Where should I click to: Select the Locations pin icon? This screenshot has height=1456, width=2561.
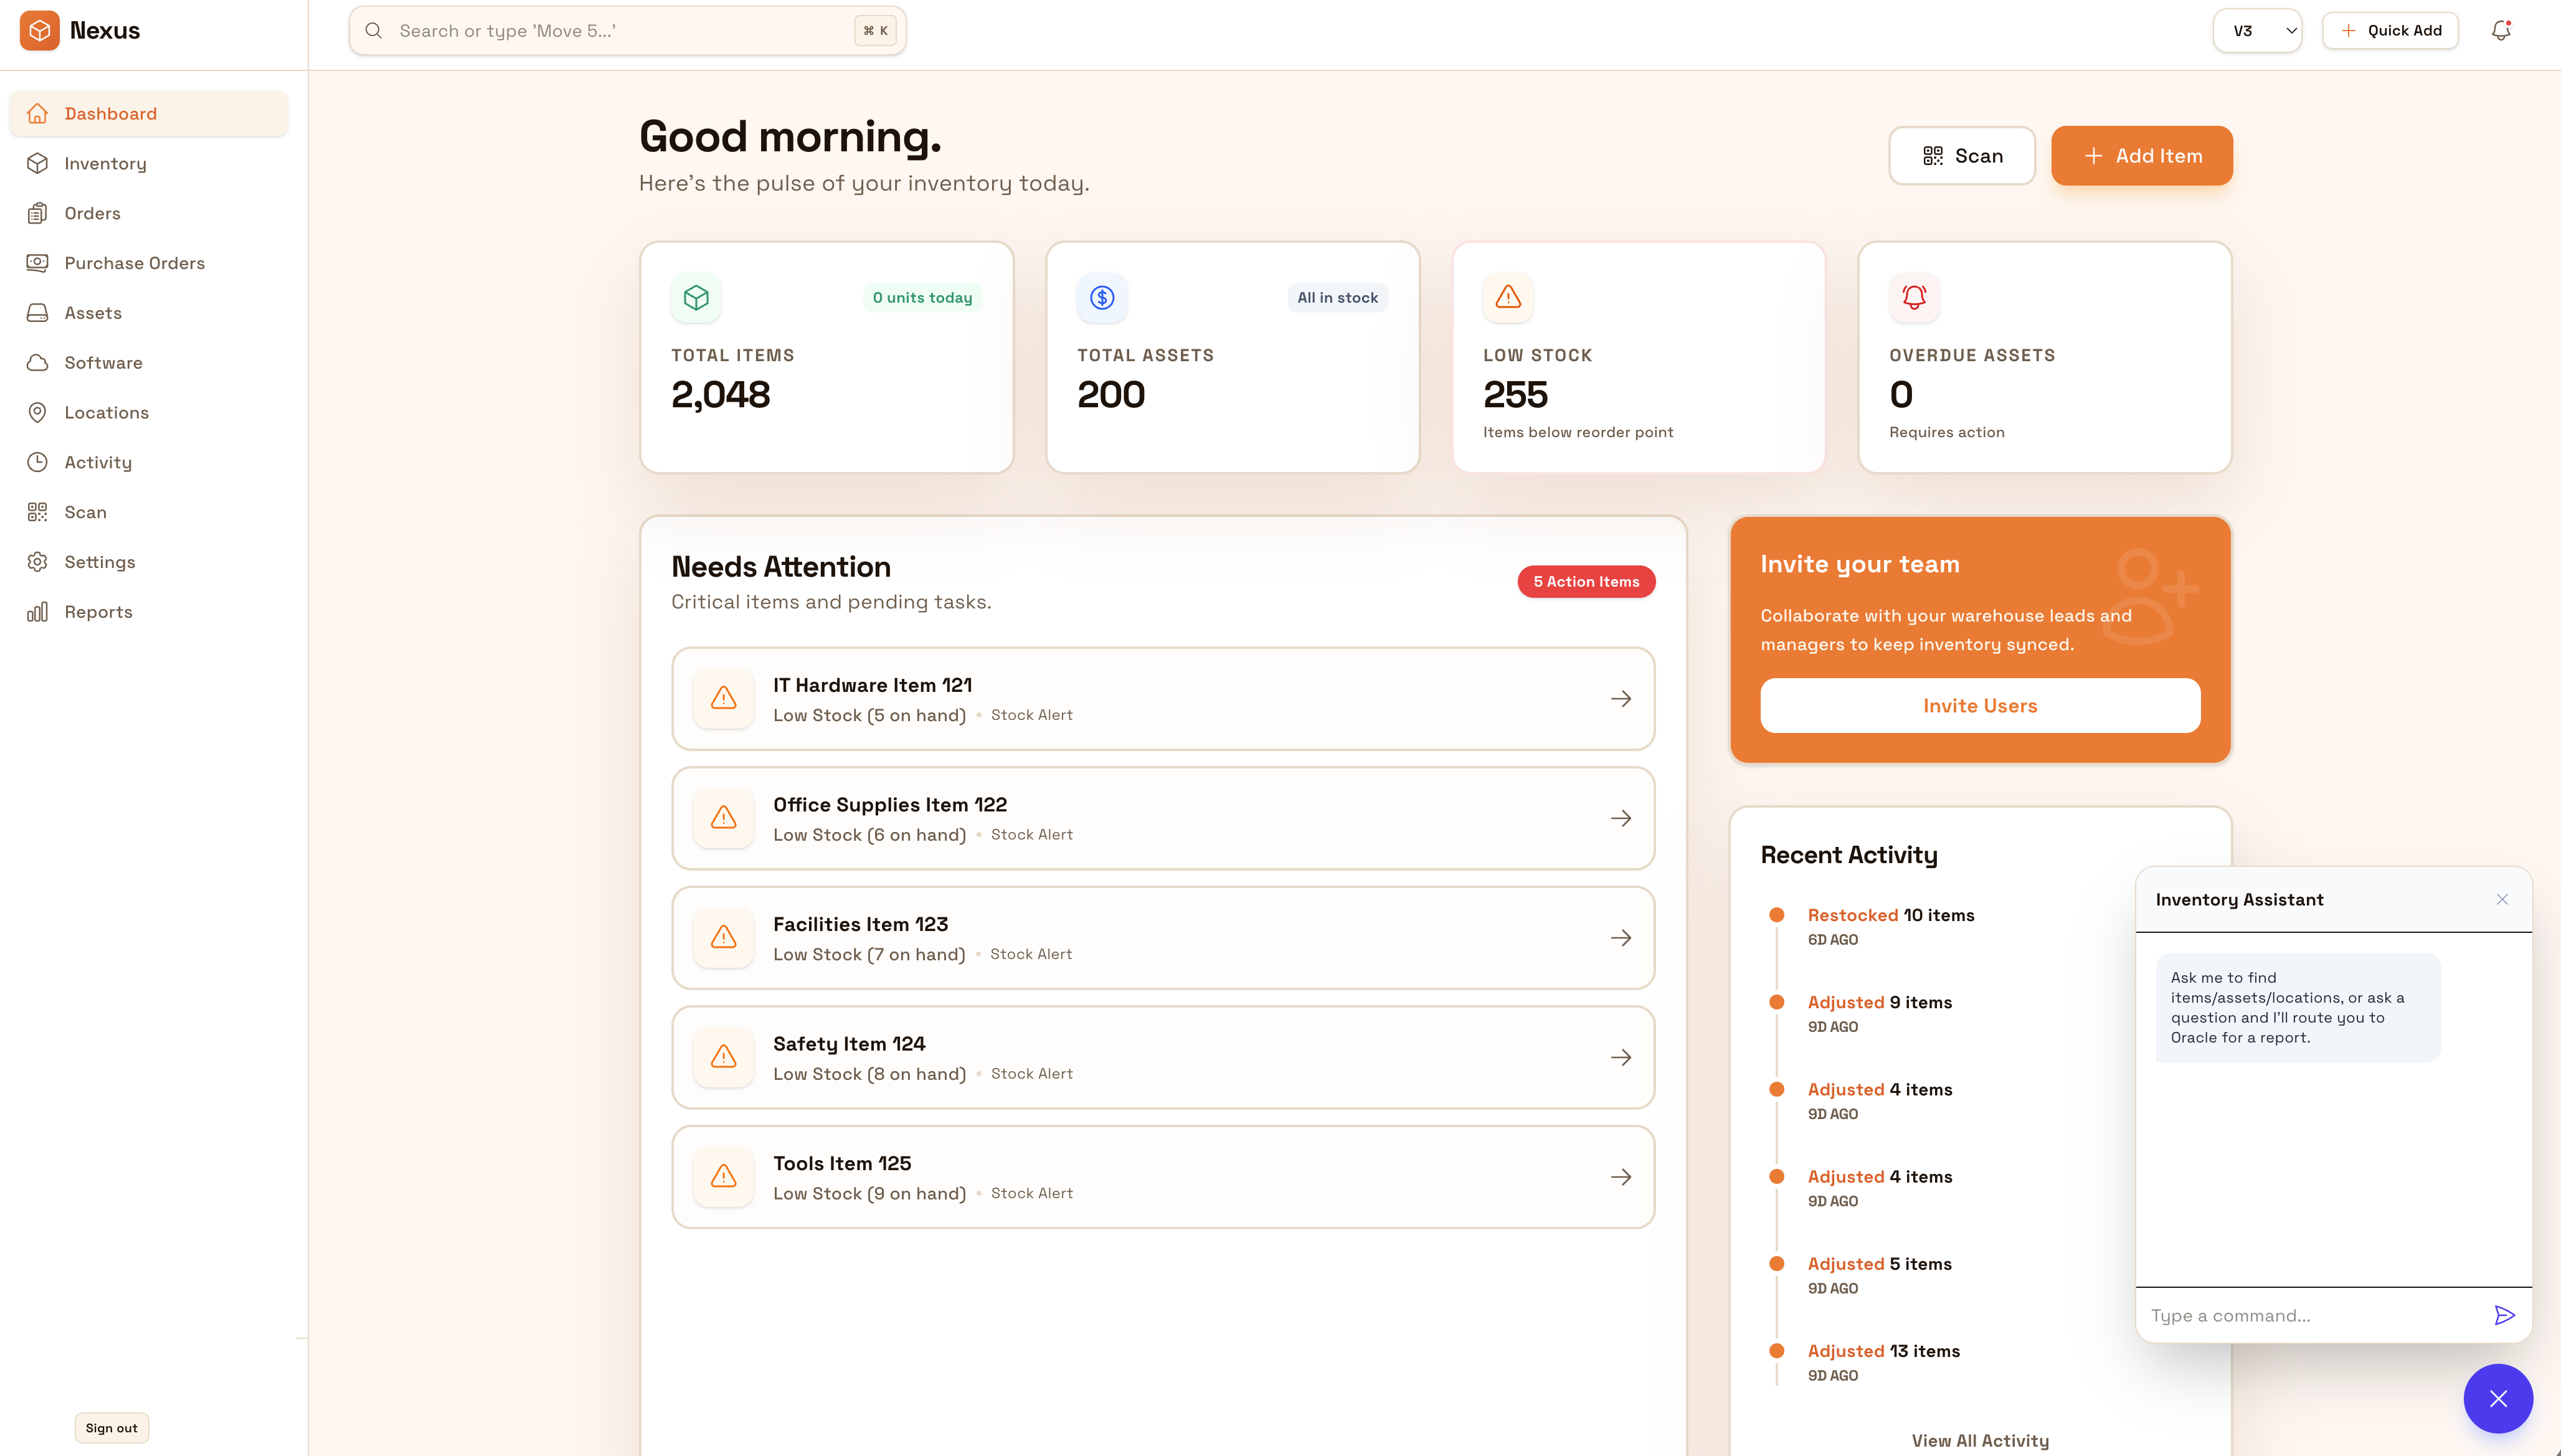tap(37, 412)
